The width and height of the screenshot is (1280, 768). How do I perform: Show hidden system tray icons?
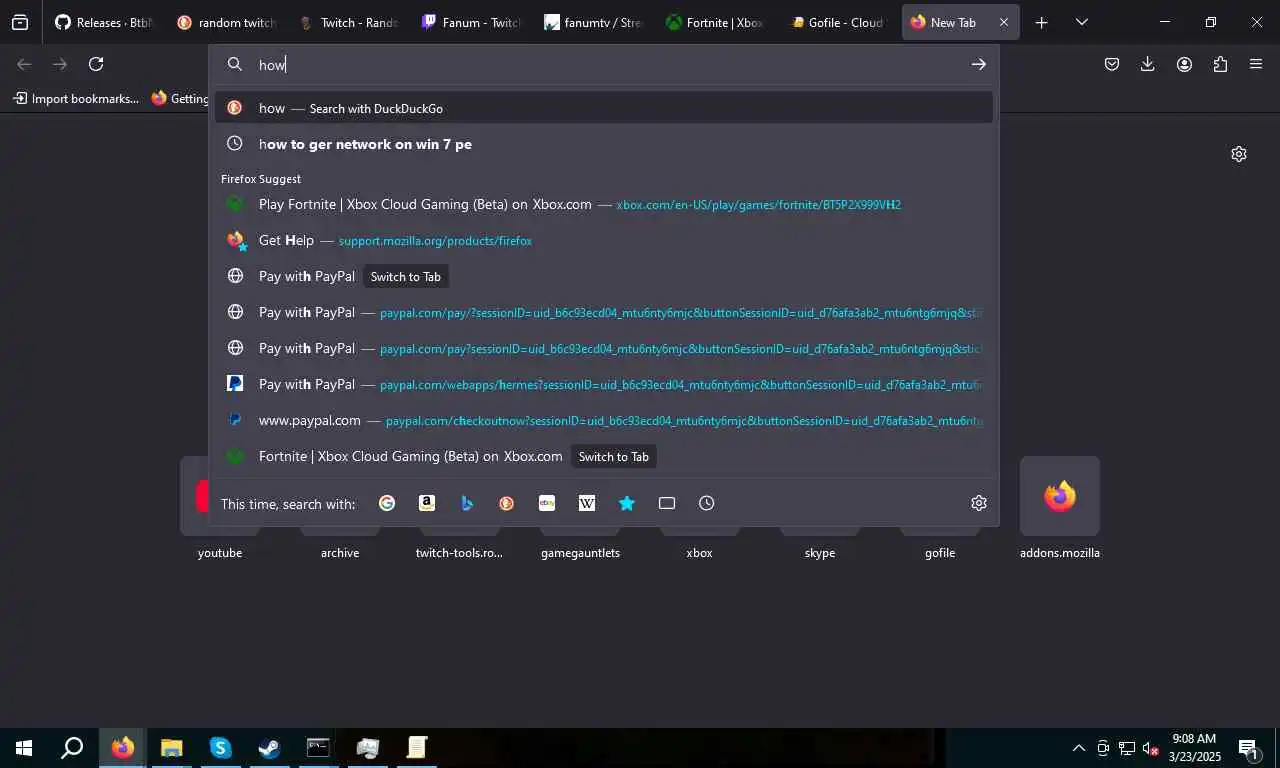[1078, 748]
